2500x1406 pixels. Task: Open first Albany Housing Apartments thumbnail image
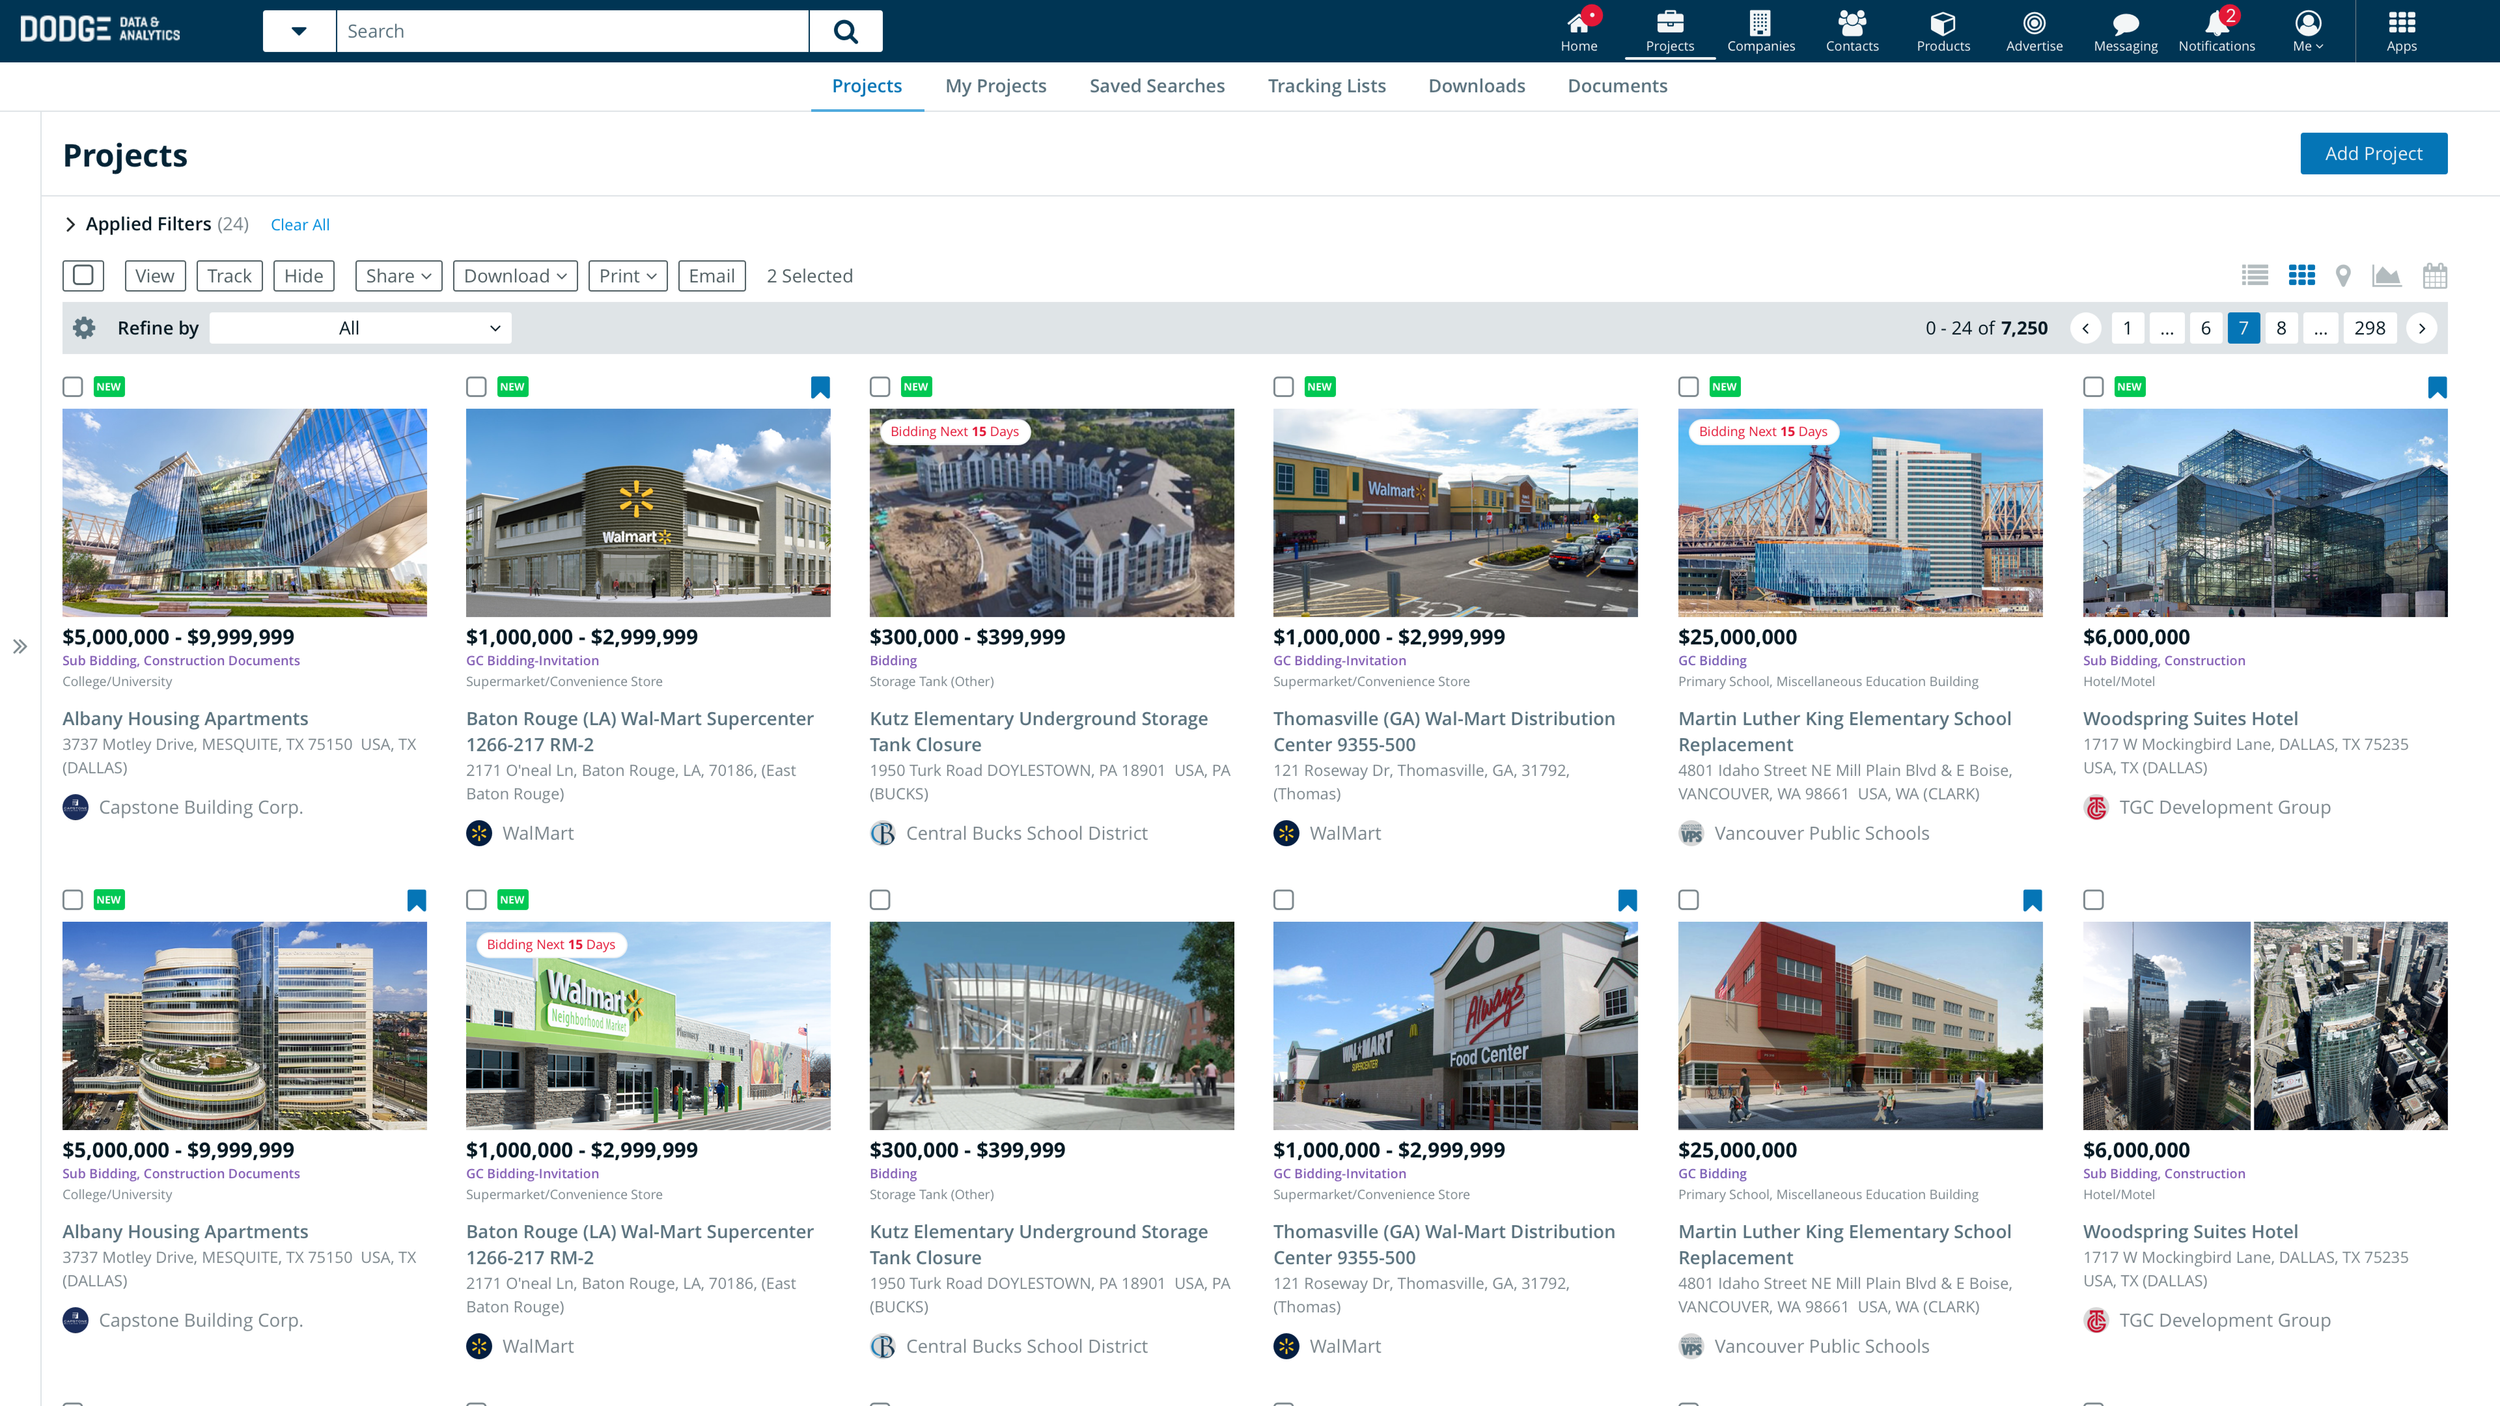click(245, 512)
